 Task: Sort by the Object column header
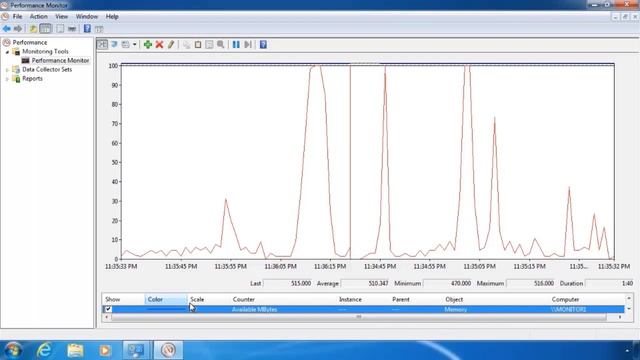(495, 299)
